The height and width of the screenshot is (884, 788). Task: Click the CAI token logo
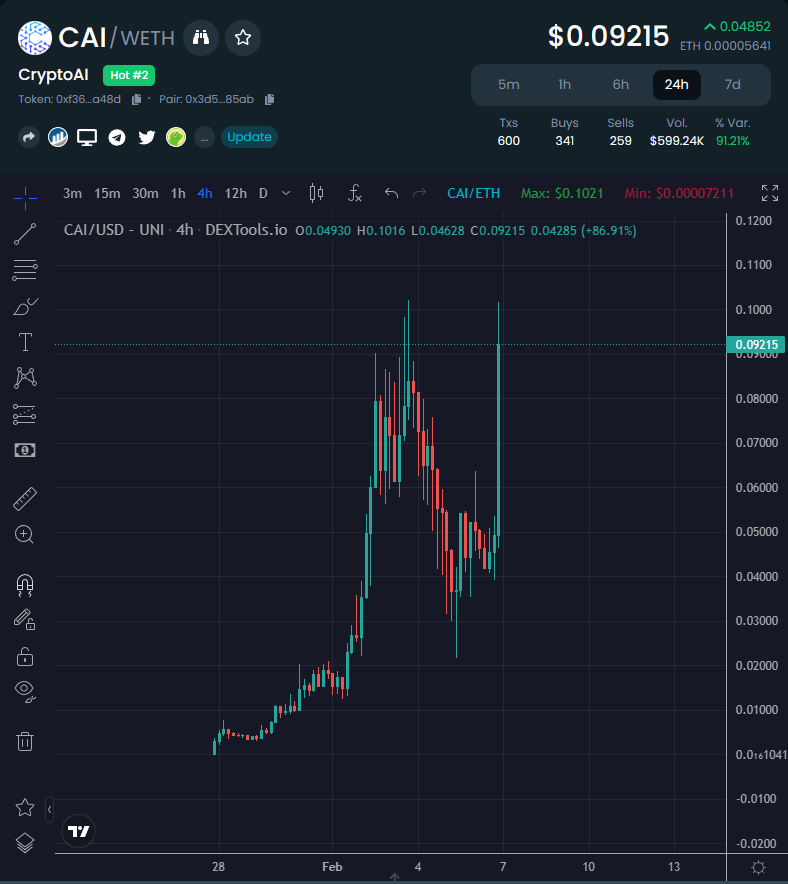pyautogui.click(x=35, y=38)
